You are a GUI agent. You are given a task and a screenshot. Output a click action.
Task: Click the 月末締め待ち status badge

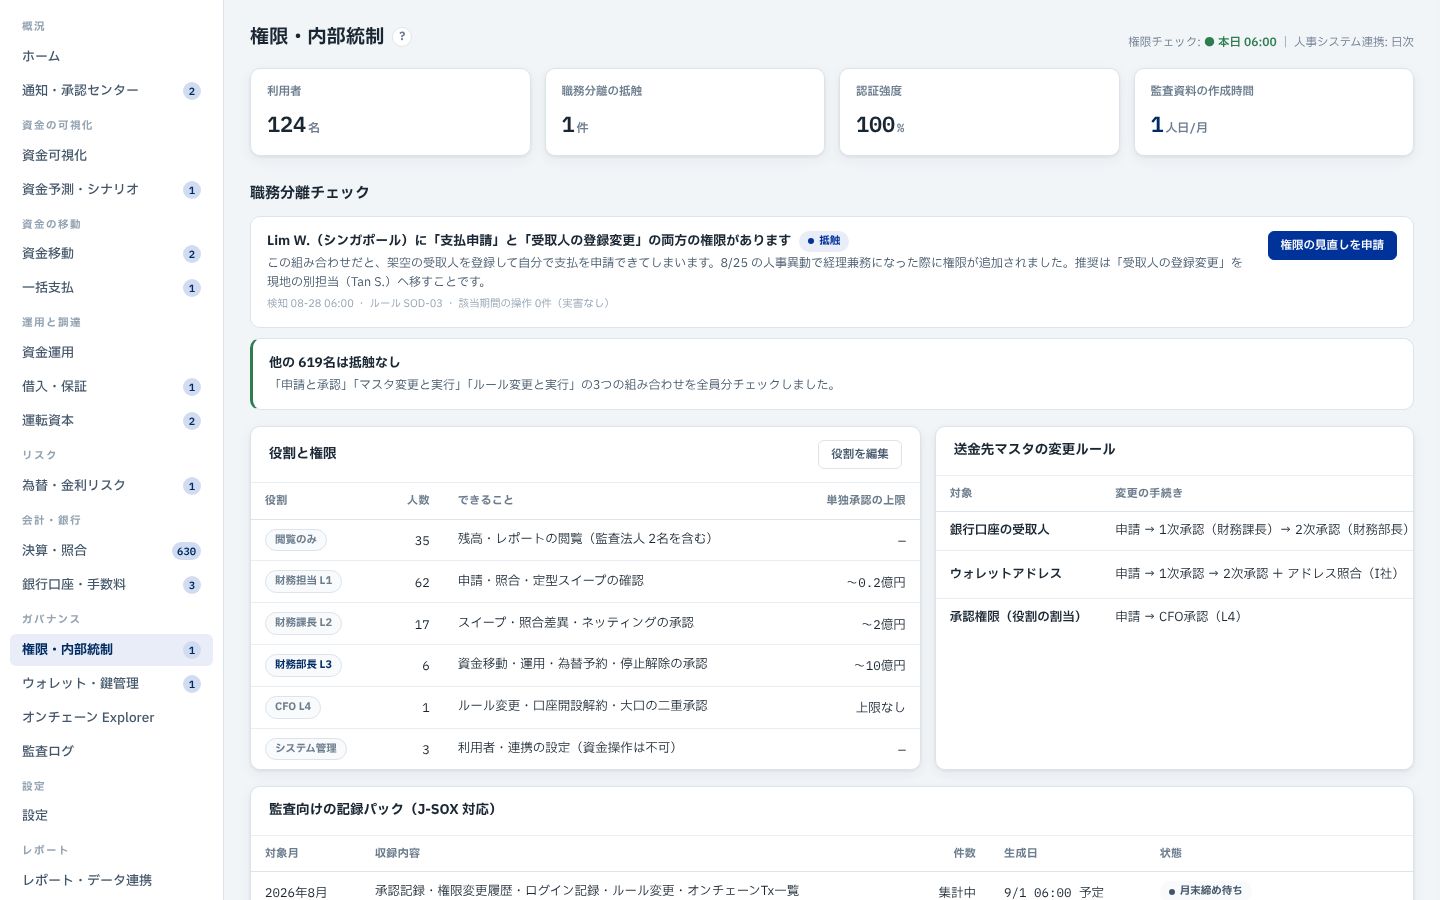click(1205, 891)
